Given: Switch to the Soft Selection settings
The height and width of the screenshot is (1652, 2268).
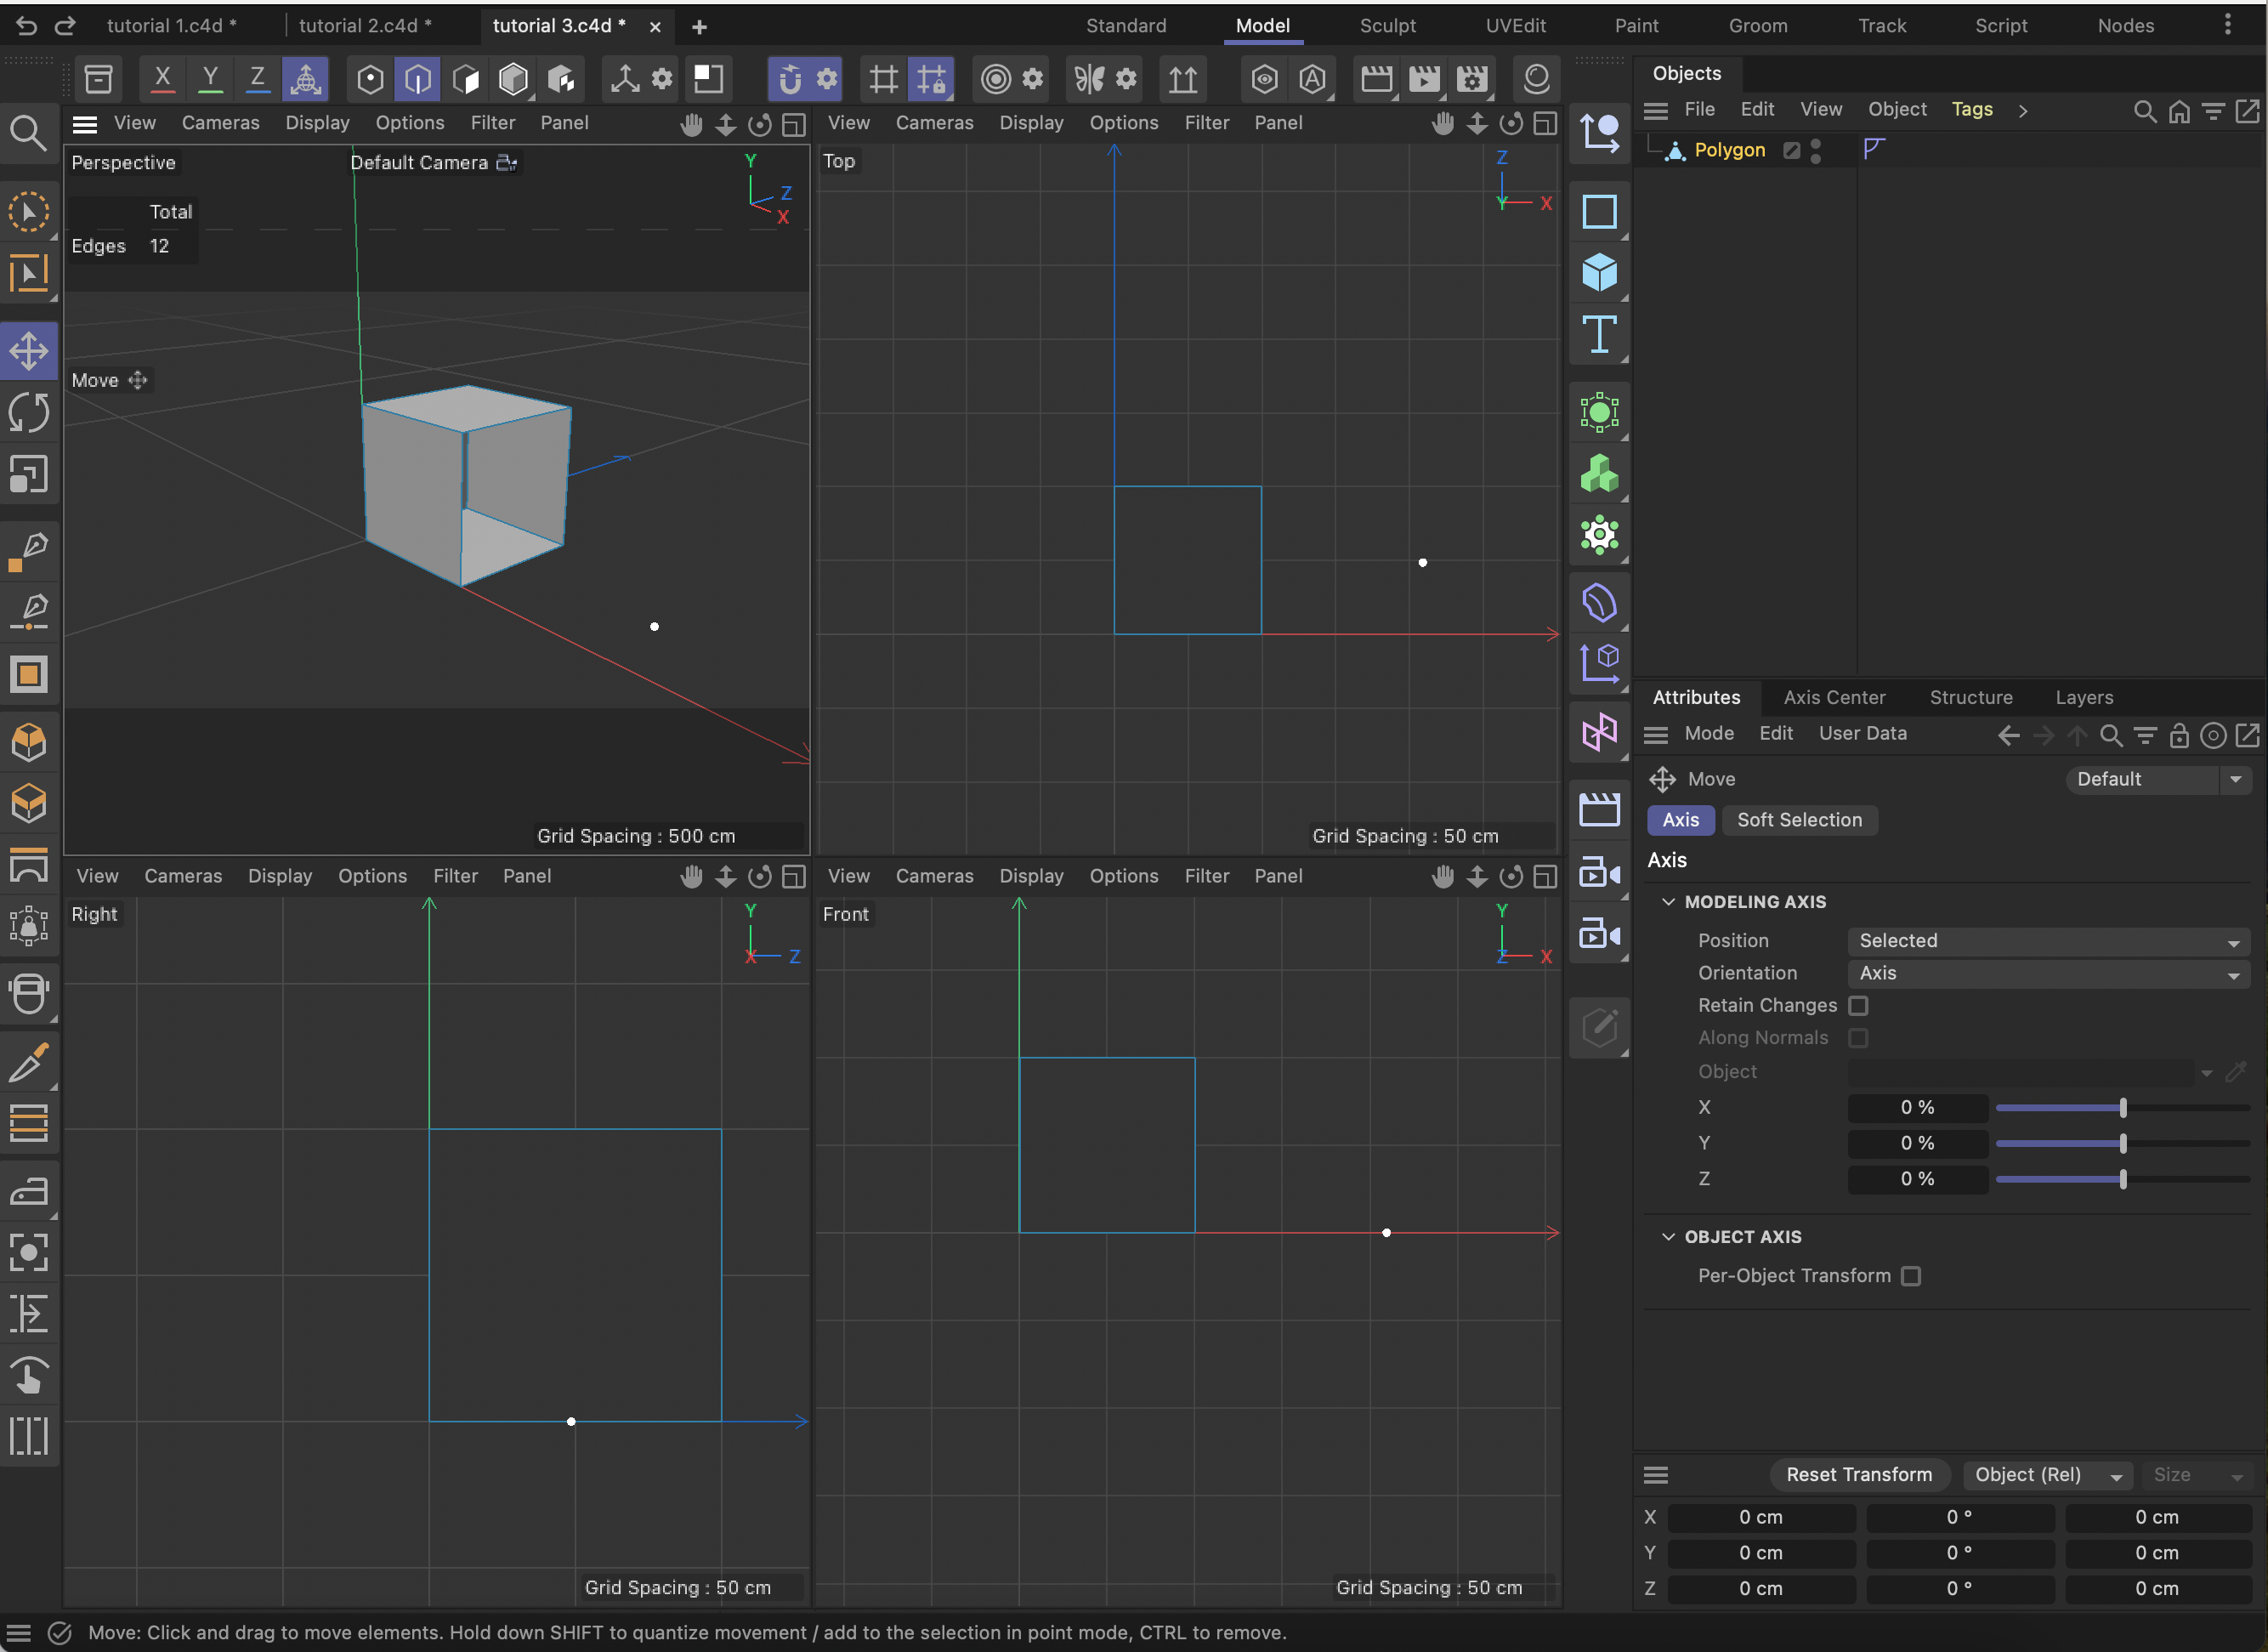Looking at the screenshot, I should coord(1799,820).
